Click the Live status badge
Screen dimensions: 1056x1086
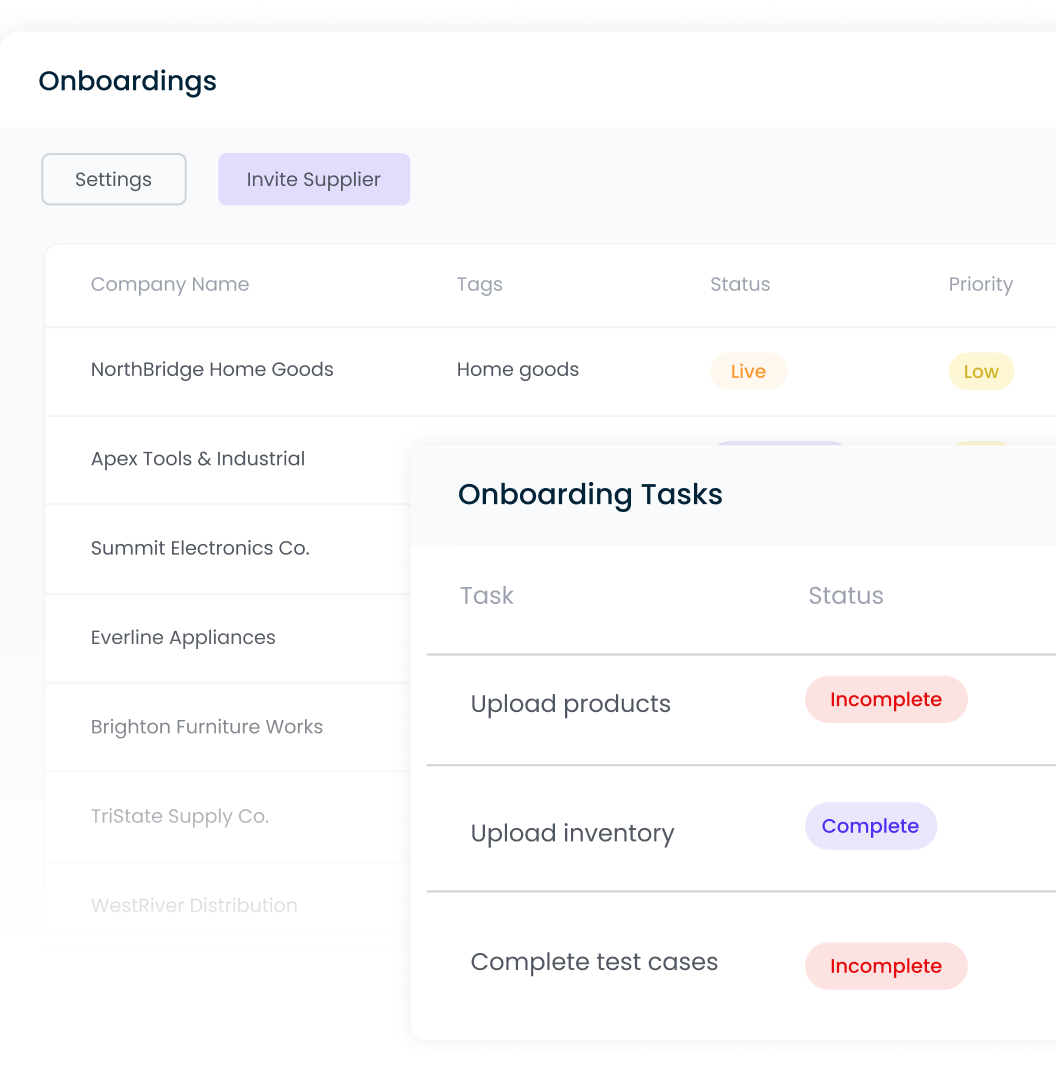coord(748,371)
